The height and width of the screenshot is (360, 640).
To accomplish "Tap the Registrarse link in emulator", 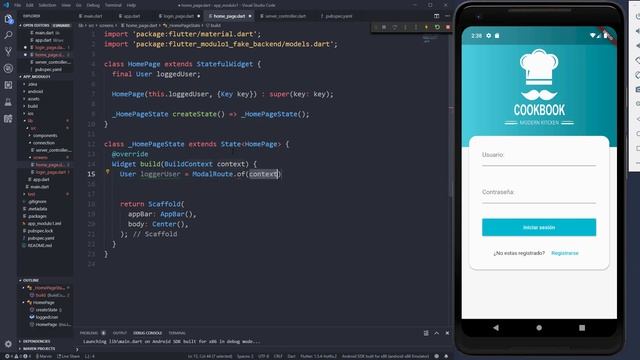I will point(564,253).
